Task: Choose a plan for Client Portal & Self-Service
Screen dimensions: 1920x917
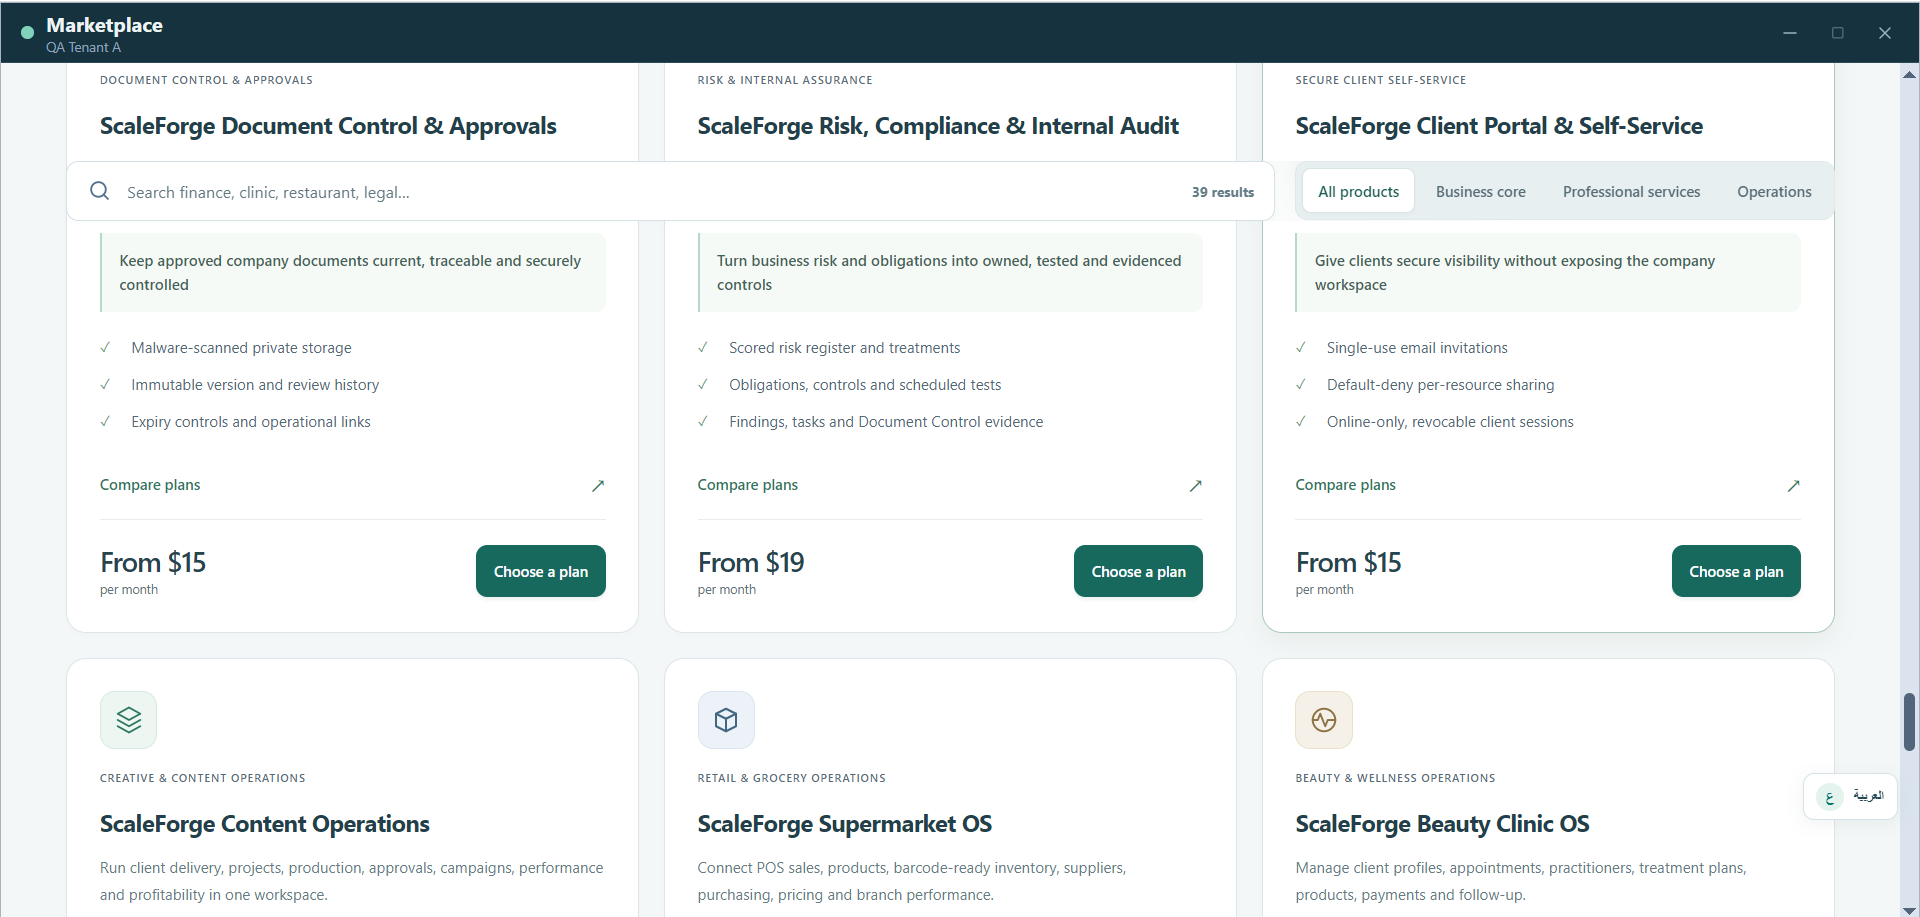Action: coord(1736,571)
